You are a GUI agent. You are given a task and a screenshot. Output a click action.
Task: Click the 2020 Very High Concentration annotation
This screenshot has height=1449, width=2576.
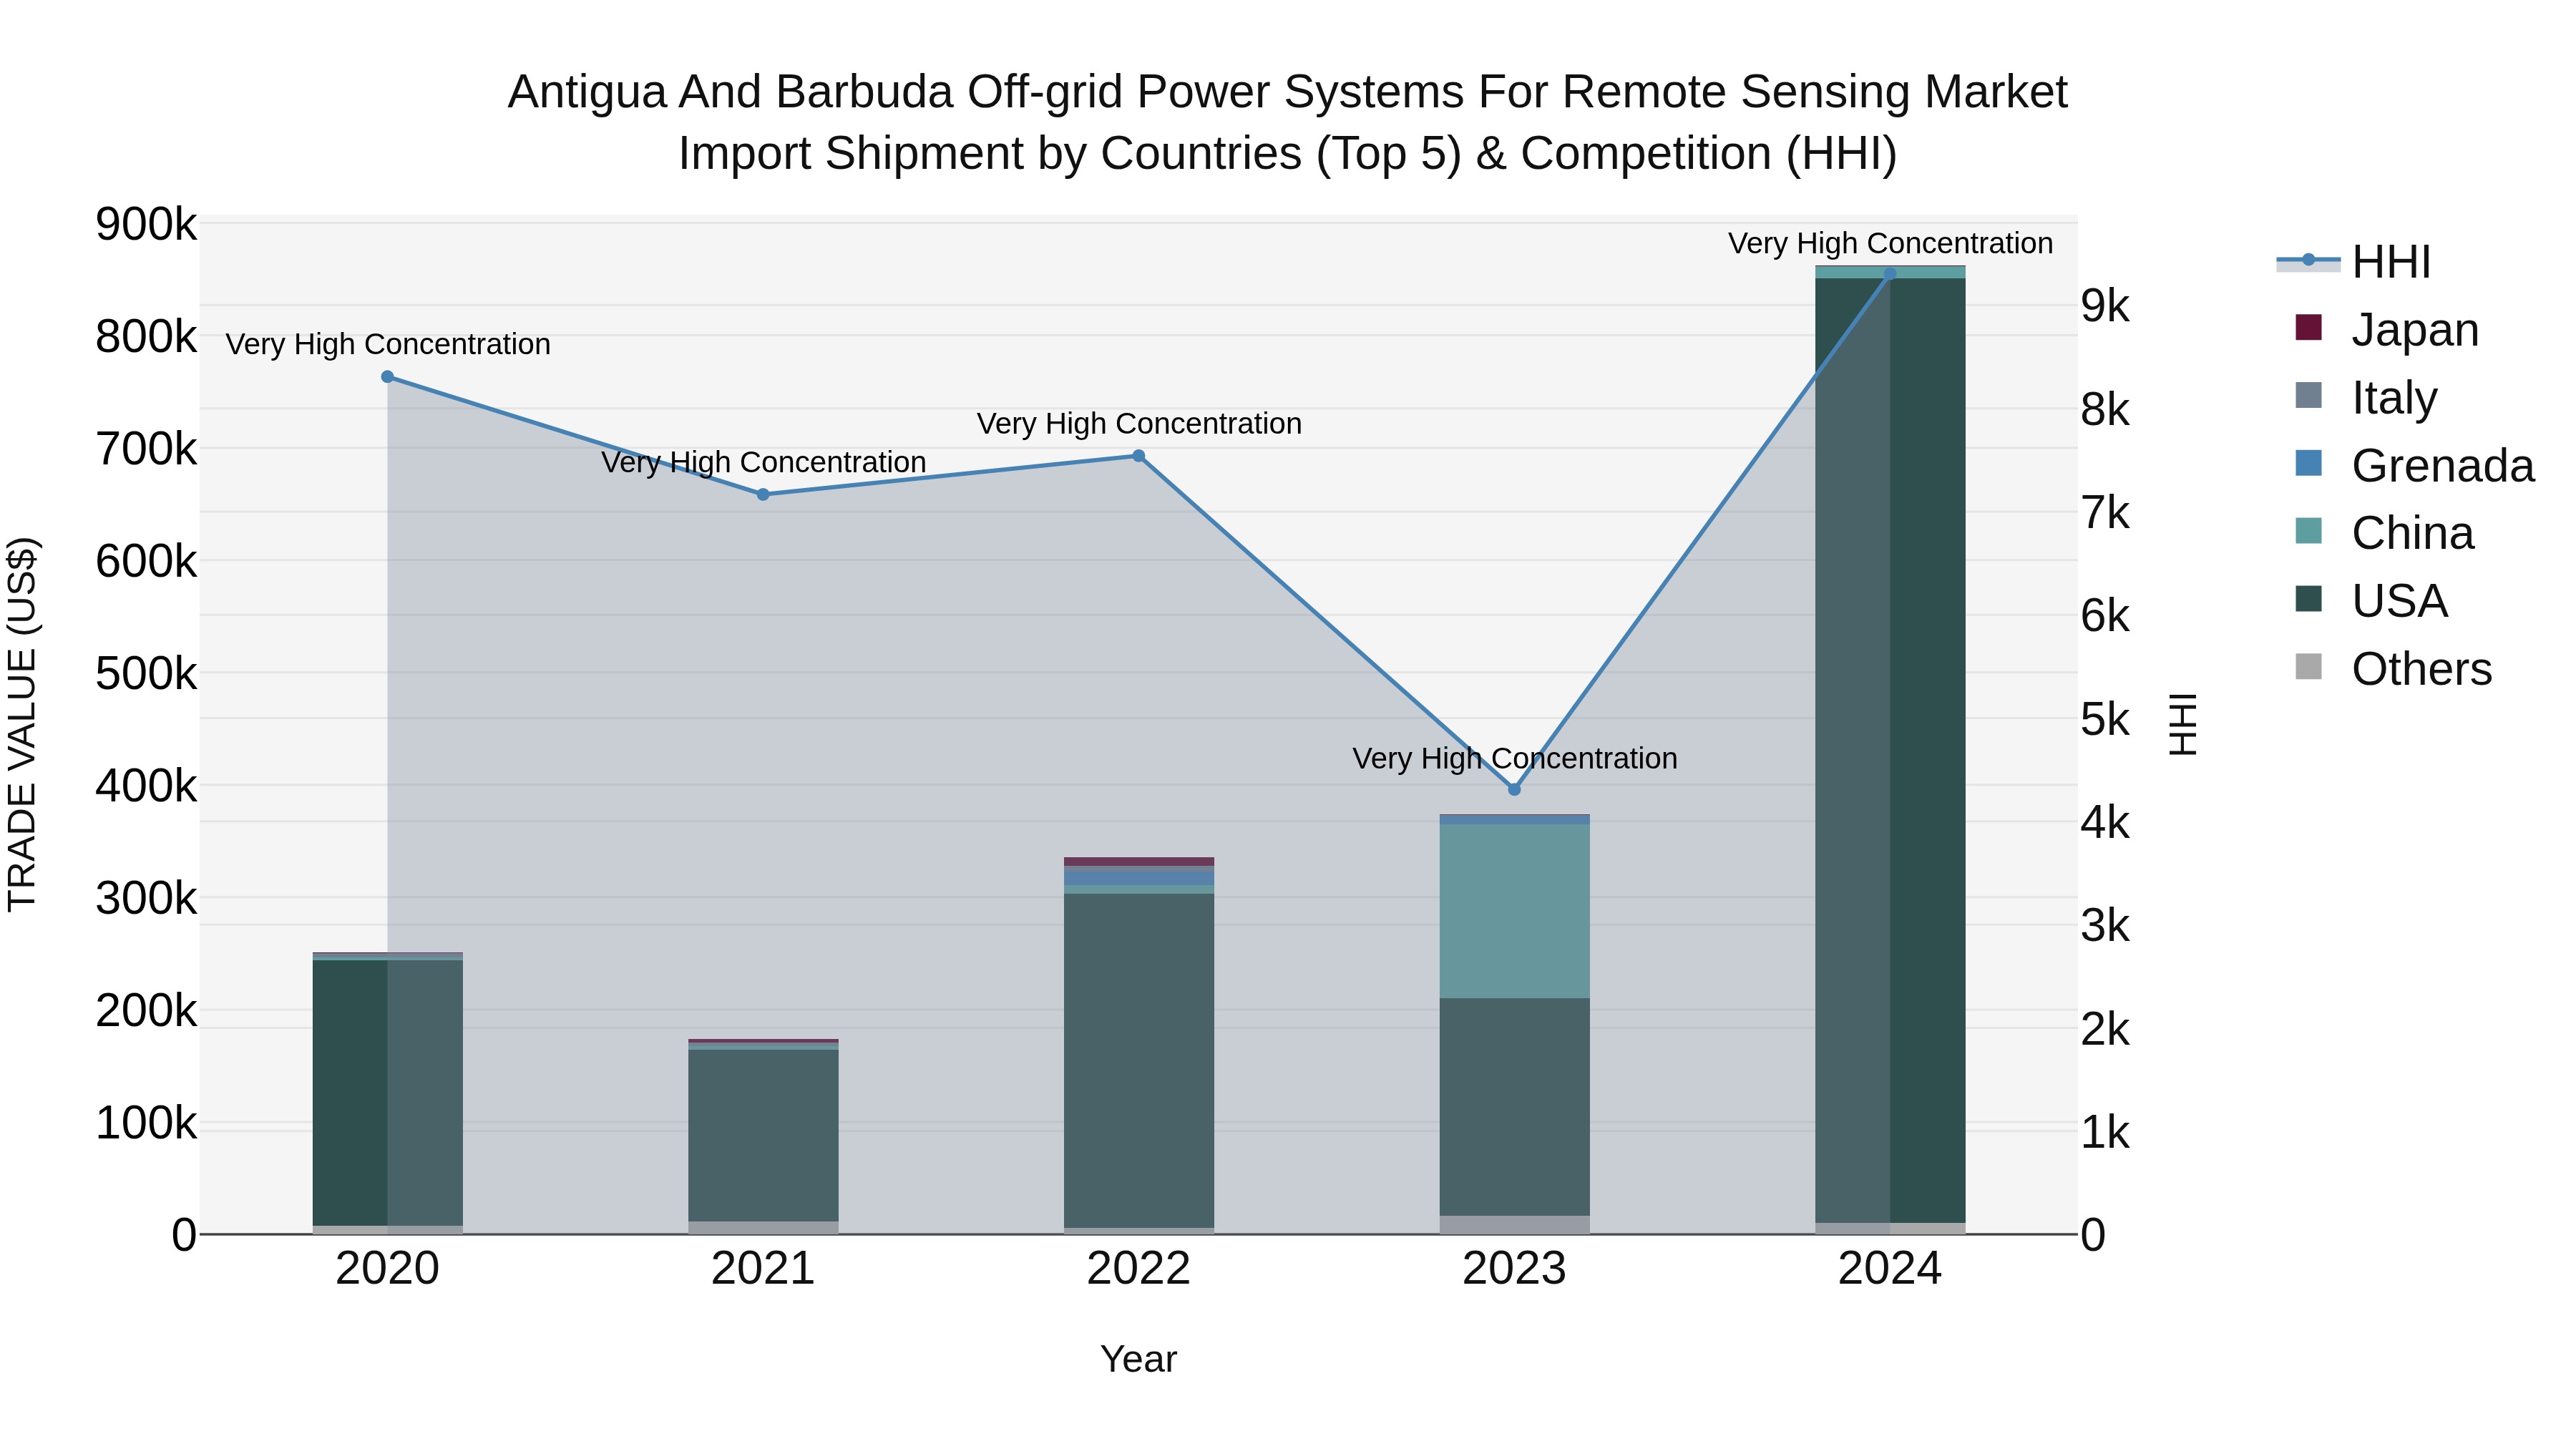[x=388, y=344]
